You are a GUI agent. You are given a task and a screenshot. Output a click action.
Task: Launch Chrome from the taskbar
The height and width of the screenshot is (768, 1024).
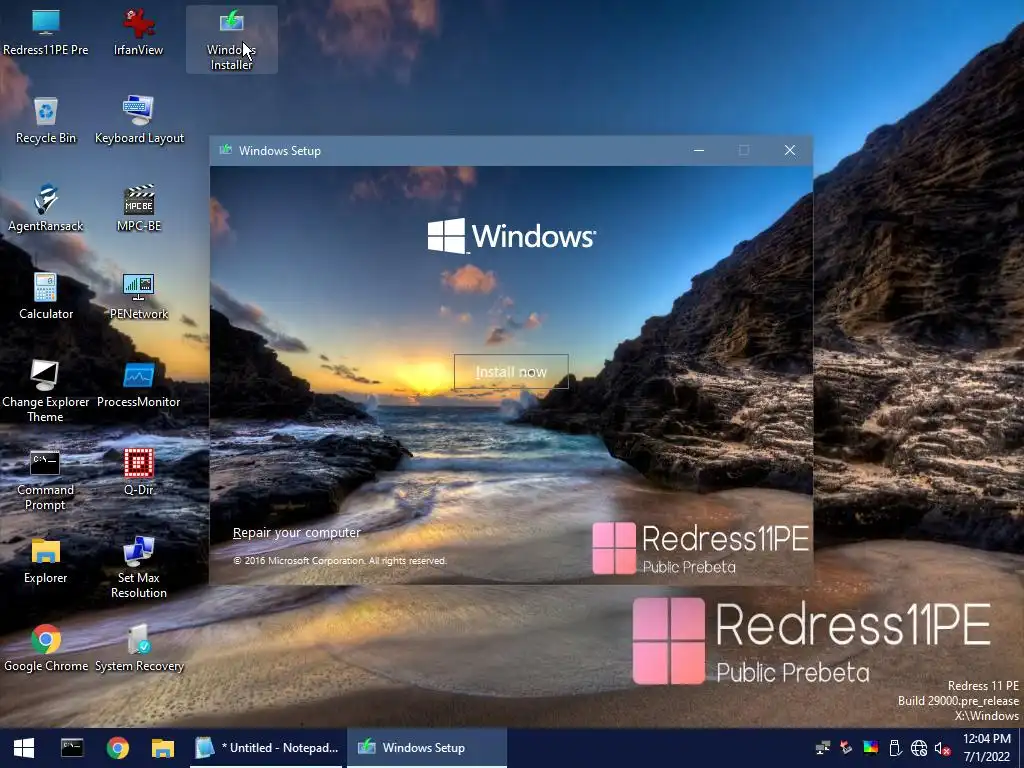click(118, 748)
